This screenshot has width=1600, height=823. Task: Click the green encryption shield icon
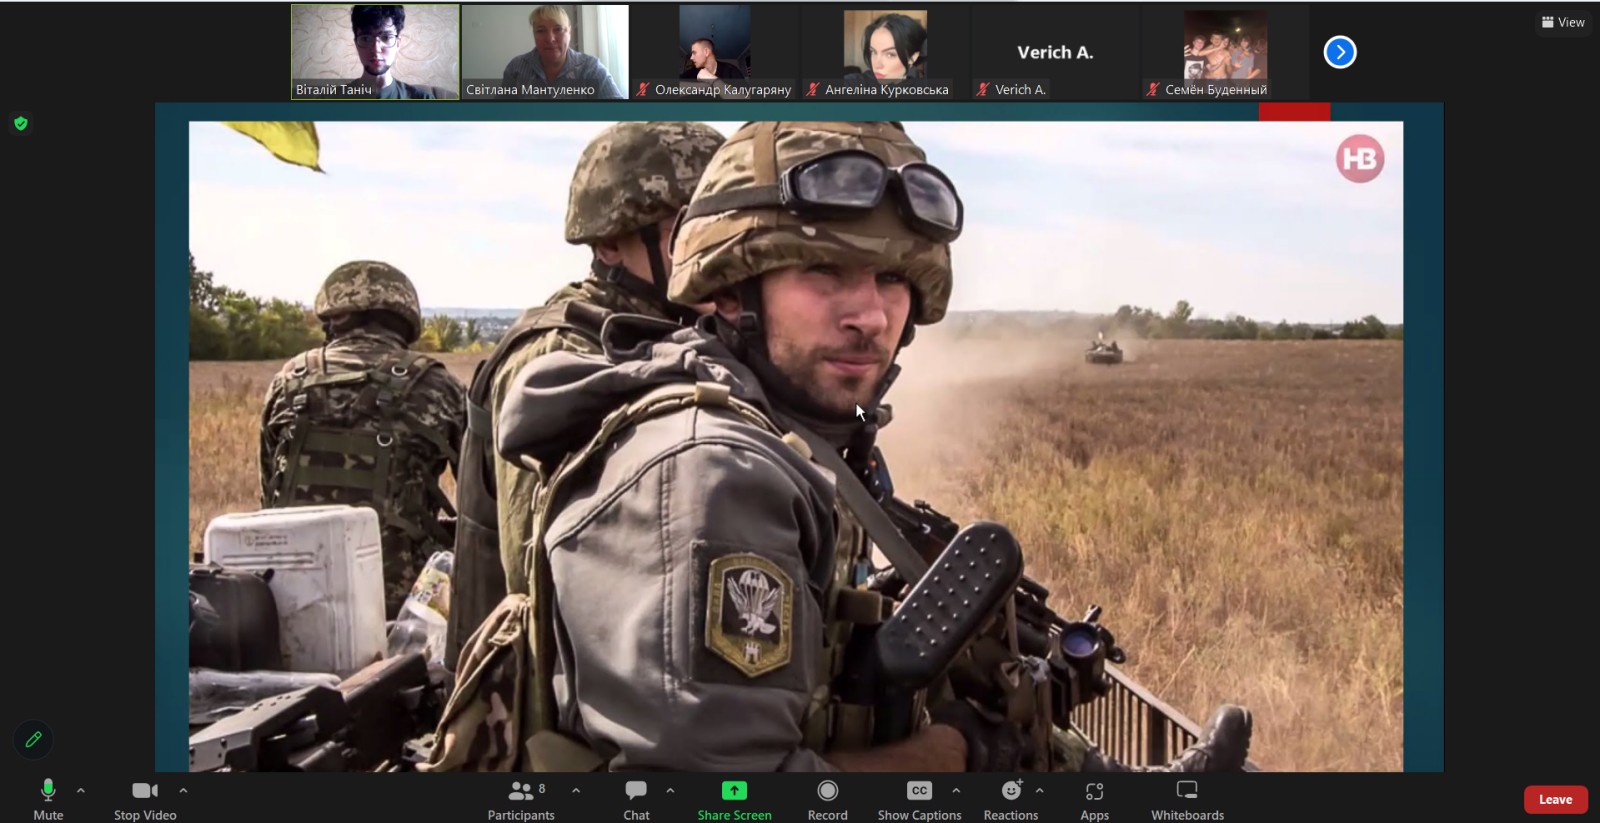(21, 124)
